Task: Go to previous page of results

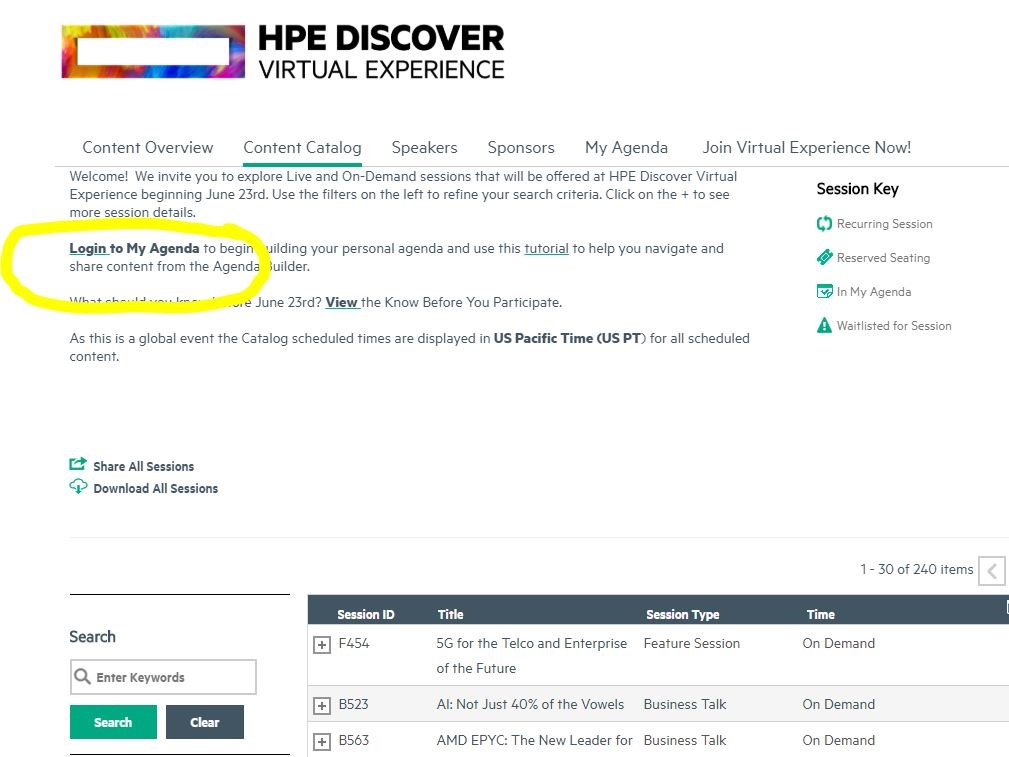Action: coord(991,570)
